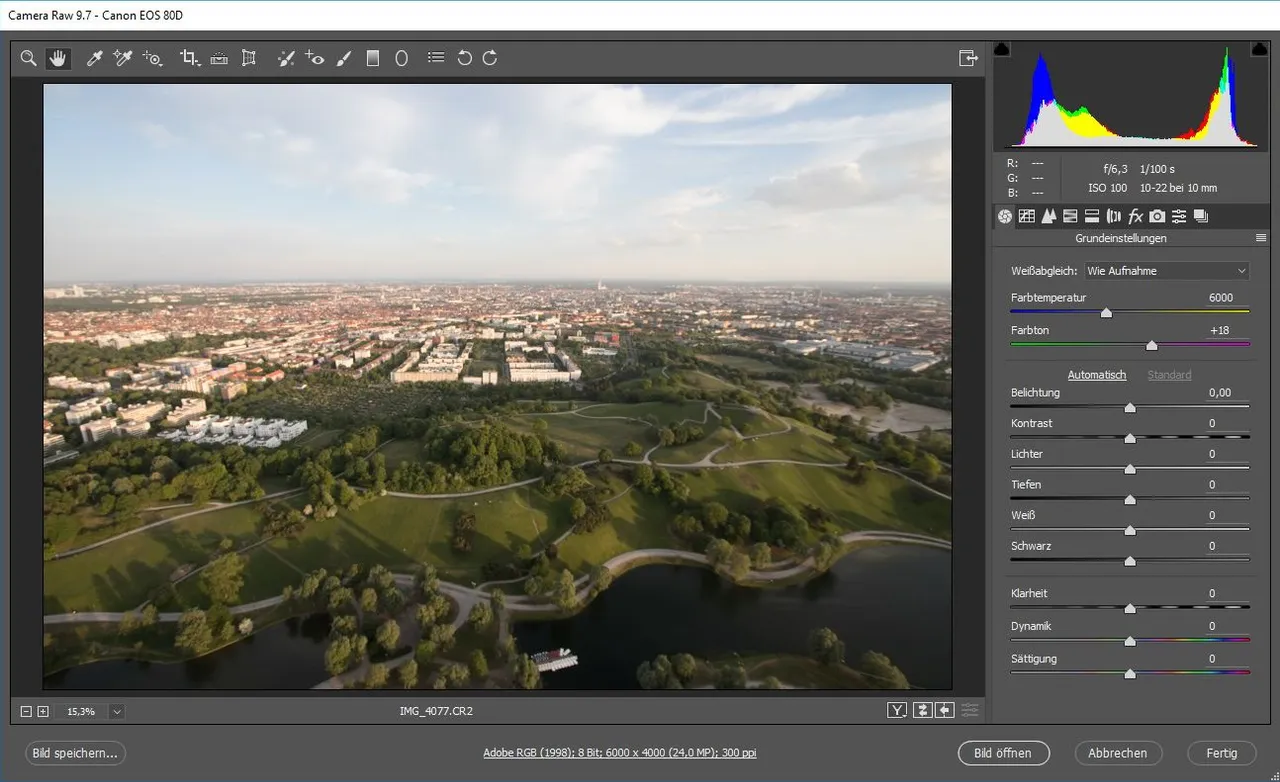Screen dimensions: 1280x782
Task: Toggle full screen mode icon
Action: [x=968, y=58]
